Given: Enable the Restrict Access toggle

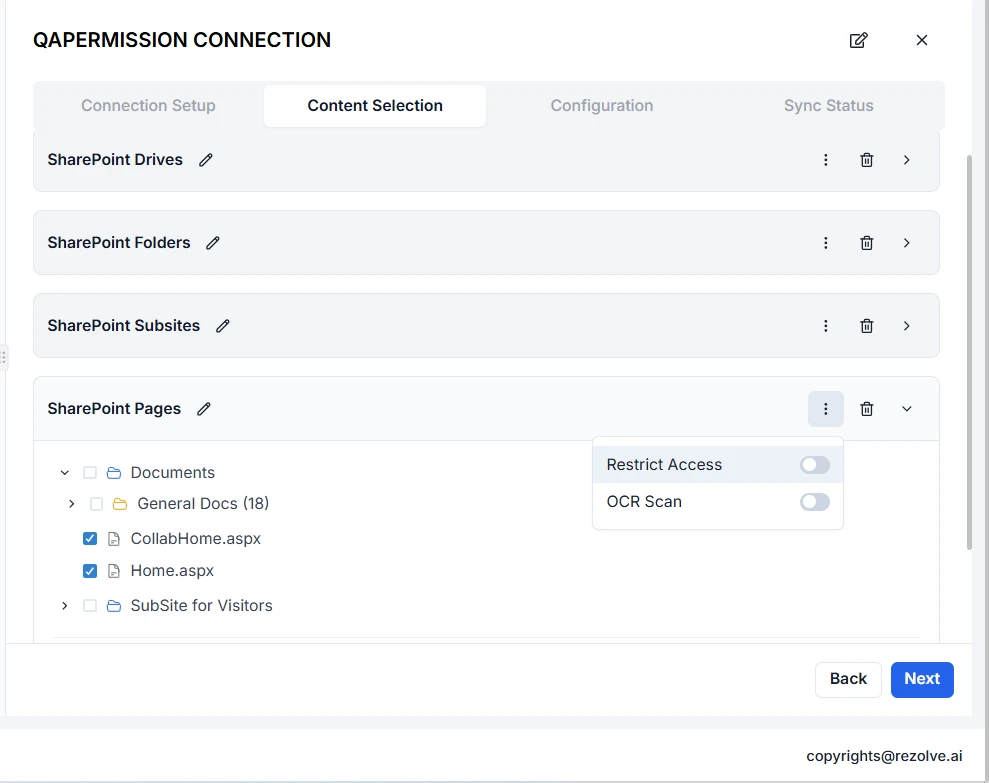Looking at the screenshot, I should [814, 465].
